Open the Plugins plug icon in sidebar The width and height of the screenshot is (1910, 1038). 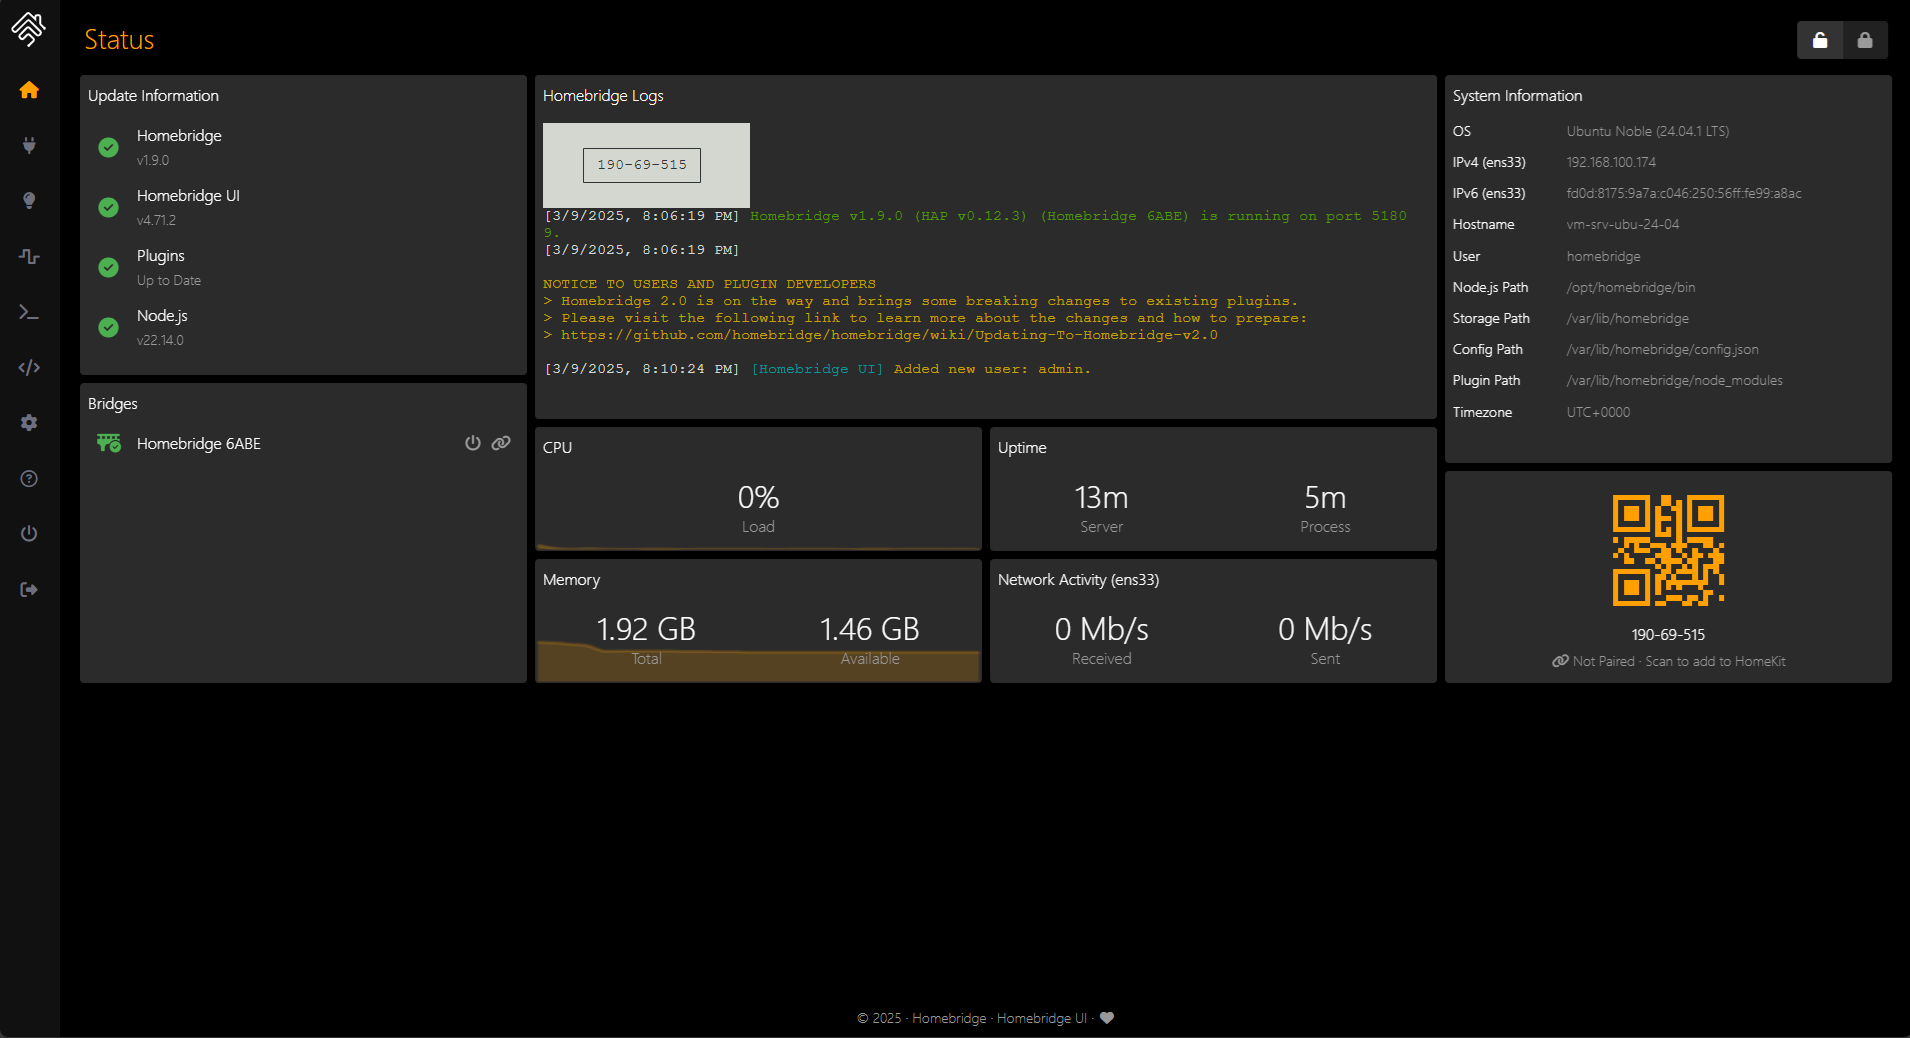pyautogui.click(x=29, y=145)
